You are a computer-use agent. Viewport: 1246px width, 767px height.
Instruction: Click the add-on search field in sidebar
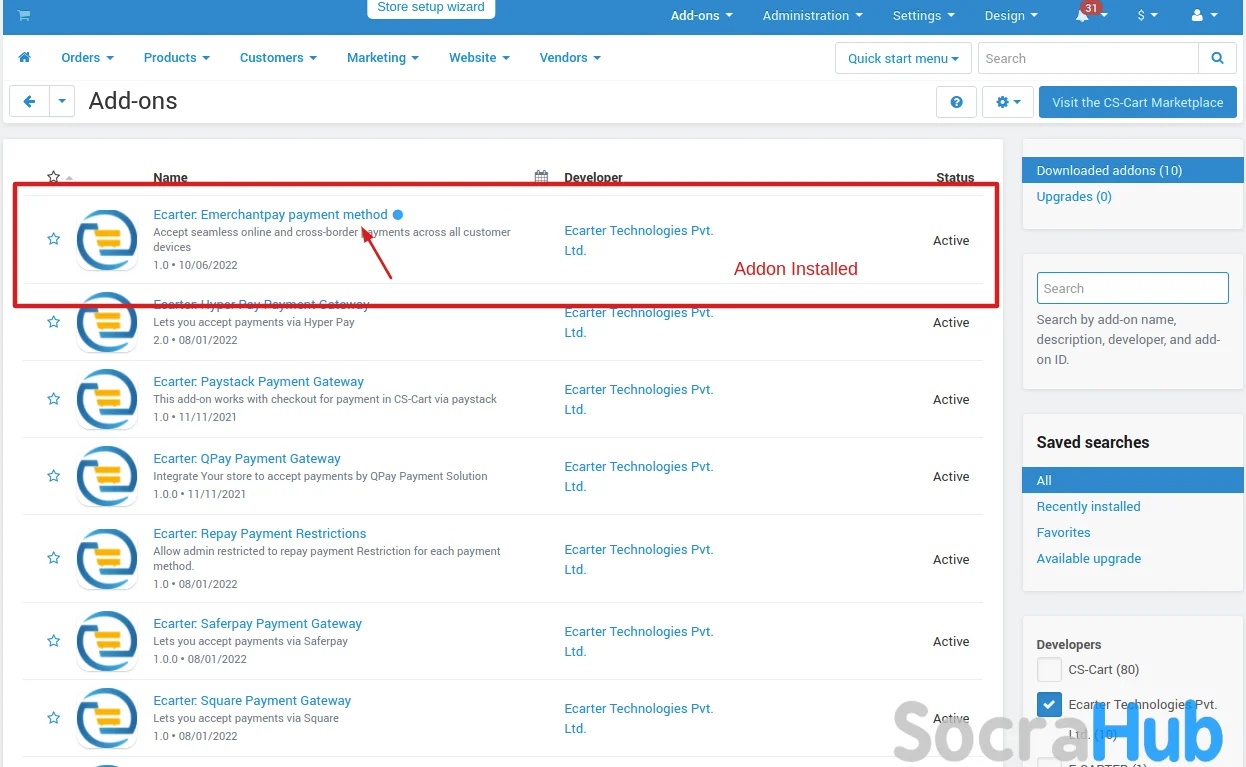pos(1132,288)
